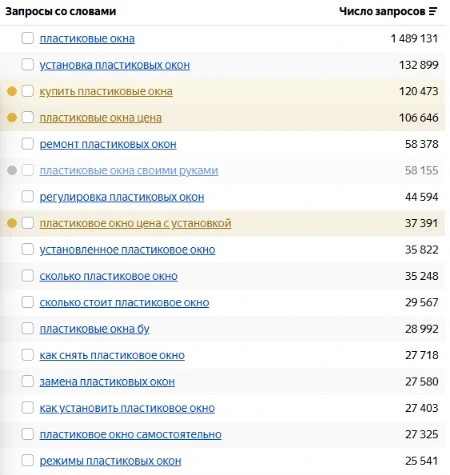Select checkbox for пластиковые окна цена

pyautogui.click(x=28, y=117)
